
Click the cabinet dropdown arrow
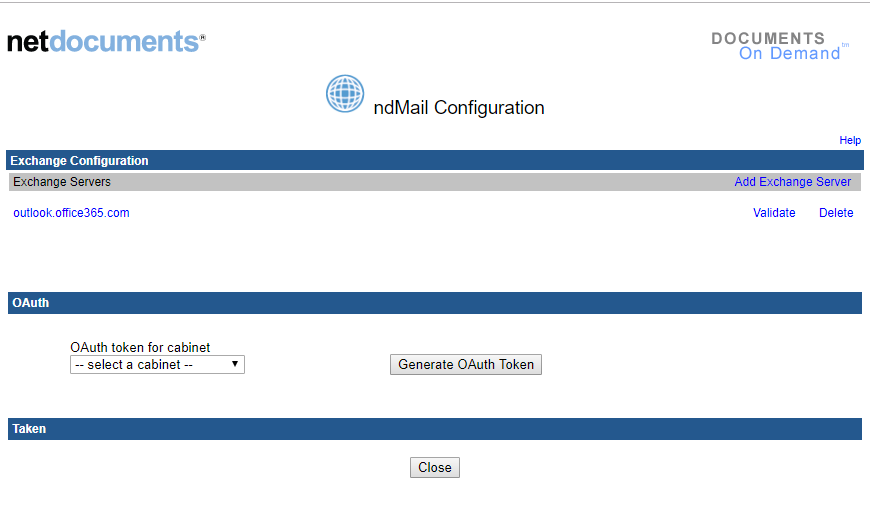click(235, 364)
